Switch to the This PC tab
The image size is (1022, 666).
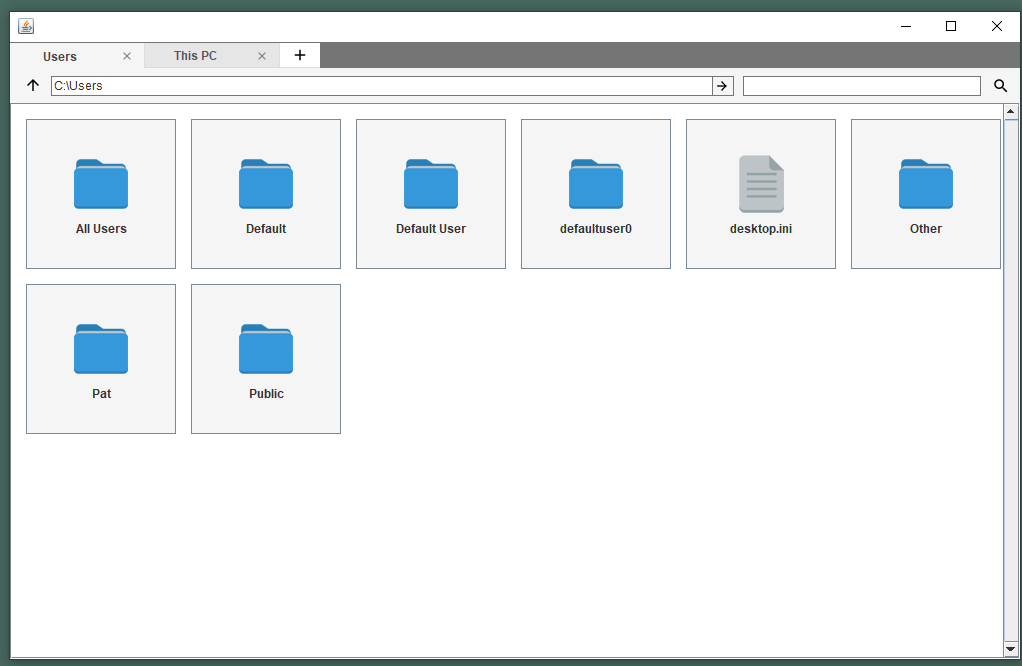(197, 55)
